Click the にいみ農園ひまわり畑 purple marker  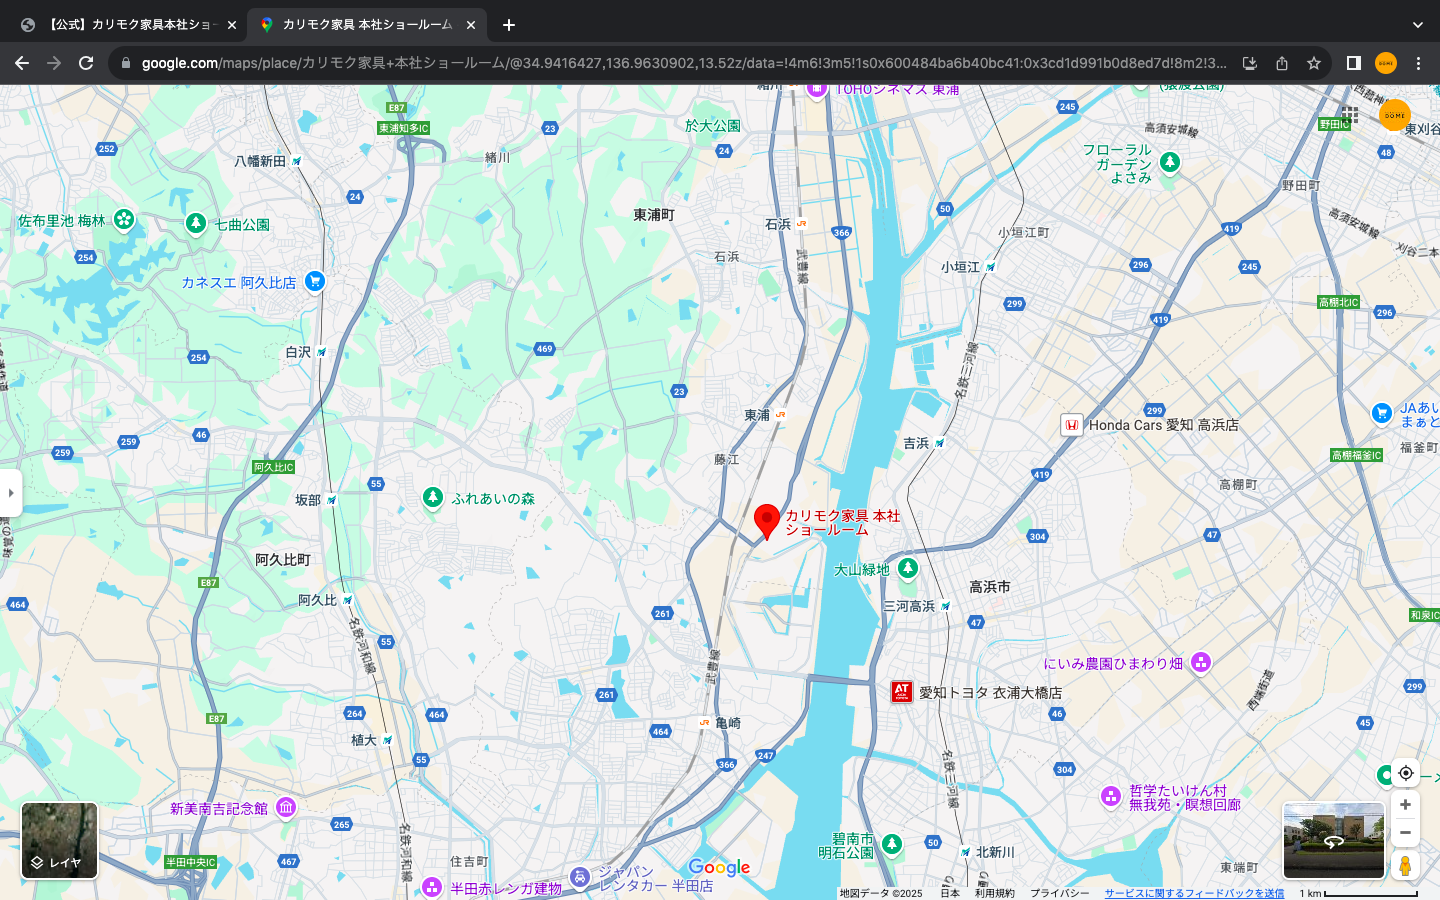coord(1201,662)
